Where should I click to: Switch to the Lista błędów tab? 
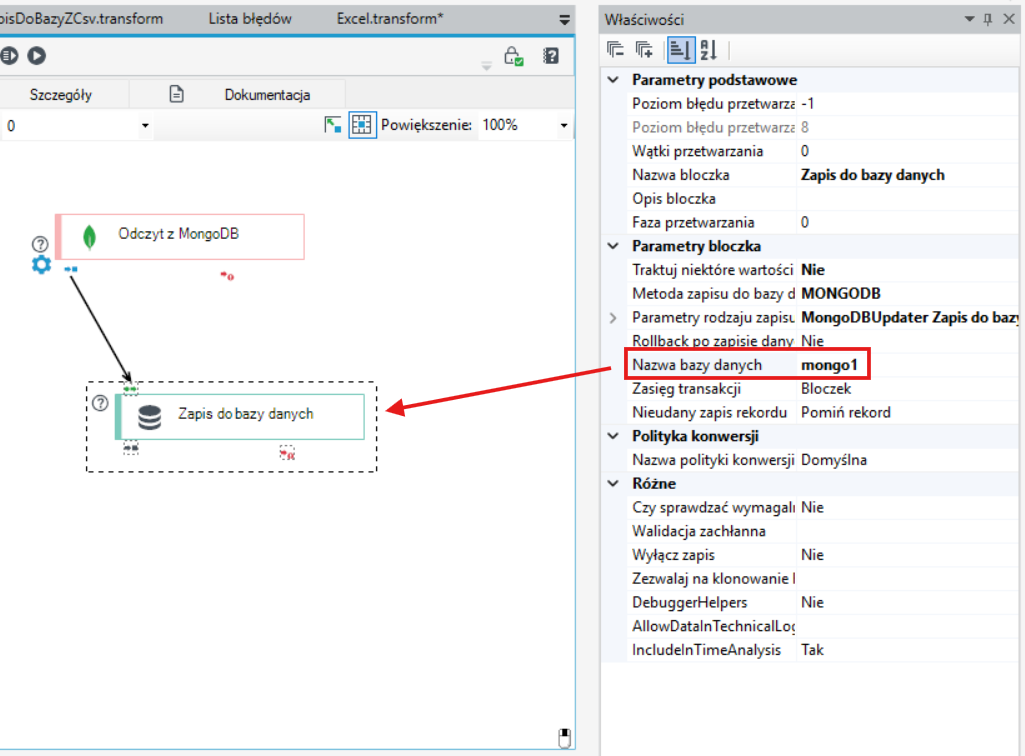tap(250, 18)
